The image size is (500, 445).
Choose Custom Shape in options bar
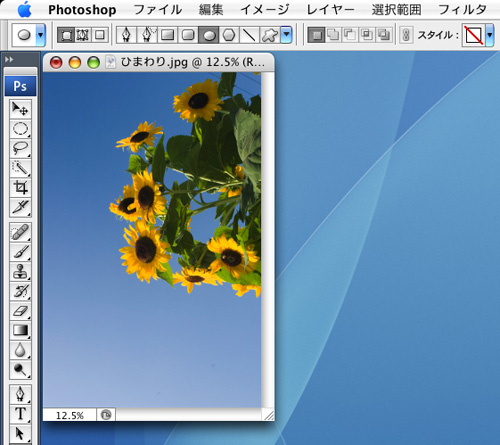click(270, 35)
